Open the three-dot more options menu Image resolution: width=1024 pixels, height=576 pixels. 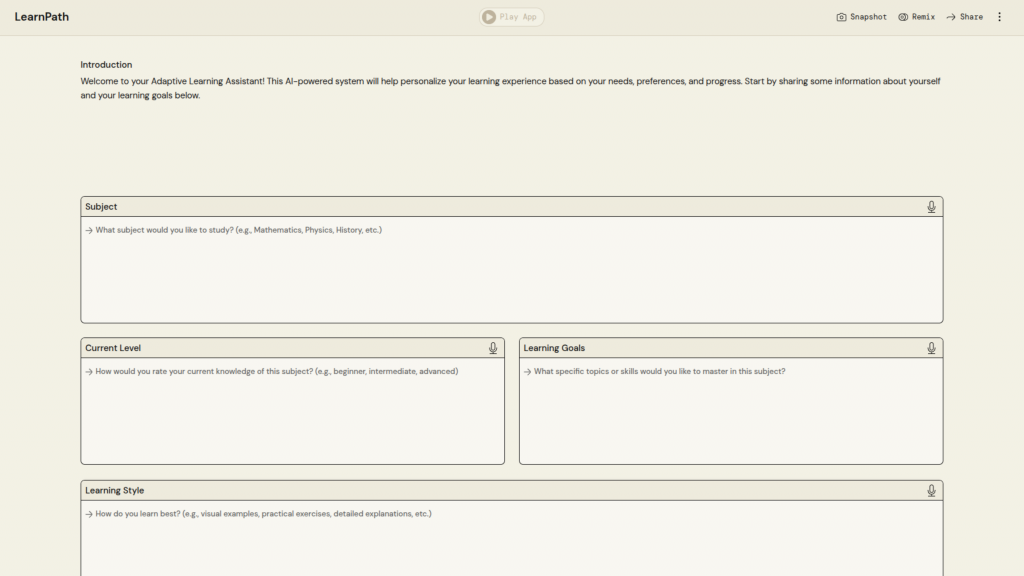(999, 17)
